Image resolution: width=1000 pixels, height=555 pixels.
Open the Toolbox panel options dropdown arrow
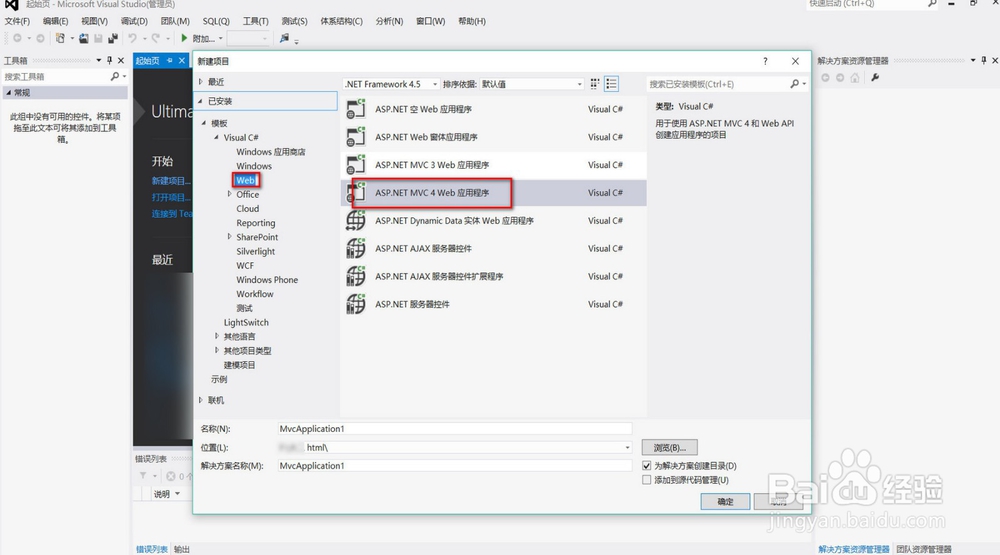99,61
